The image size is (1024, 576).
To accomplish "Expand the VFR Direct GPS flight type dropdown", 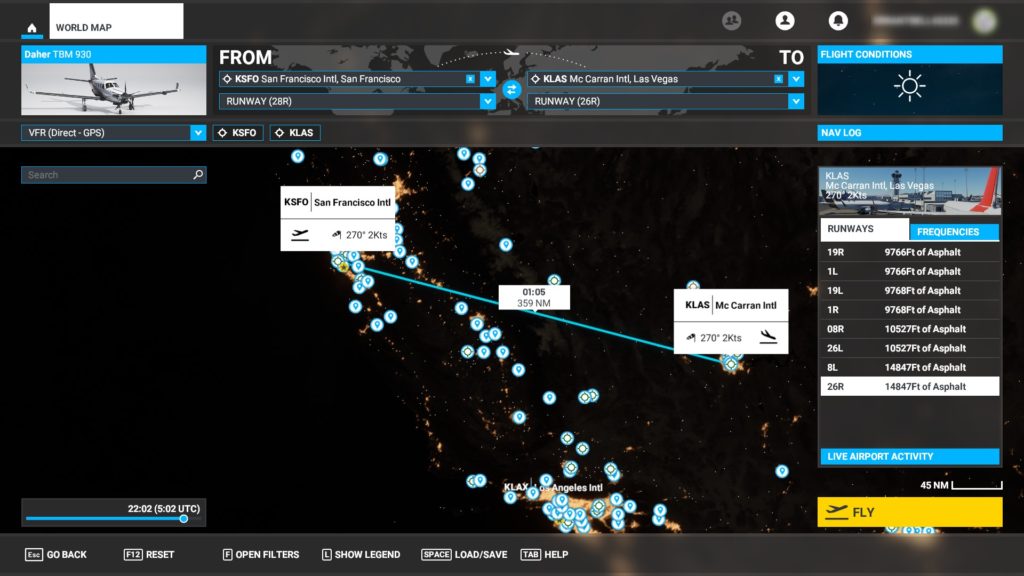I will click(x=198, y=133).
